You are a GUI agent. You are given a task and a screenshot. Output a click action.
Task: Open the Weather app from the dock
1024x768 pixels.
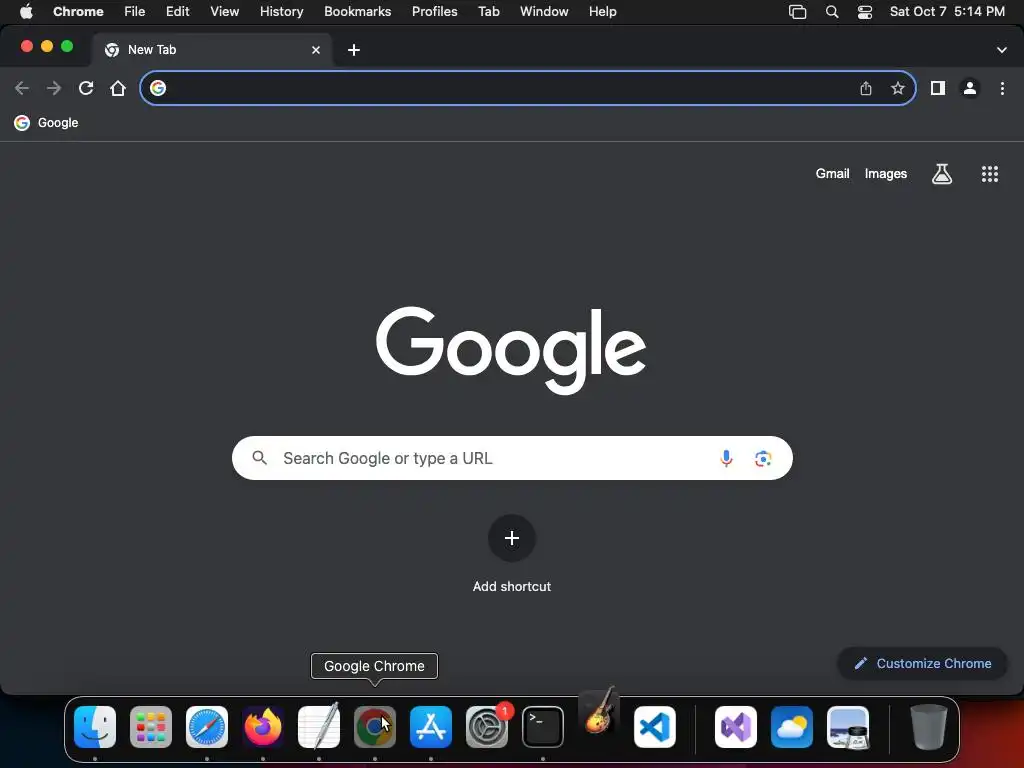click(x=792, y=727)
